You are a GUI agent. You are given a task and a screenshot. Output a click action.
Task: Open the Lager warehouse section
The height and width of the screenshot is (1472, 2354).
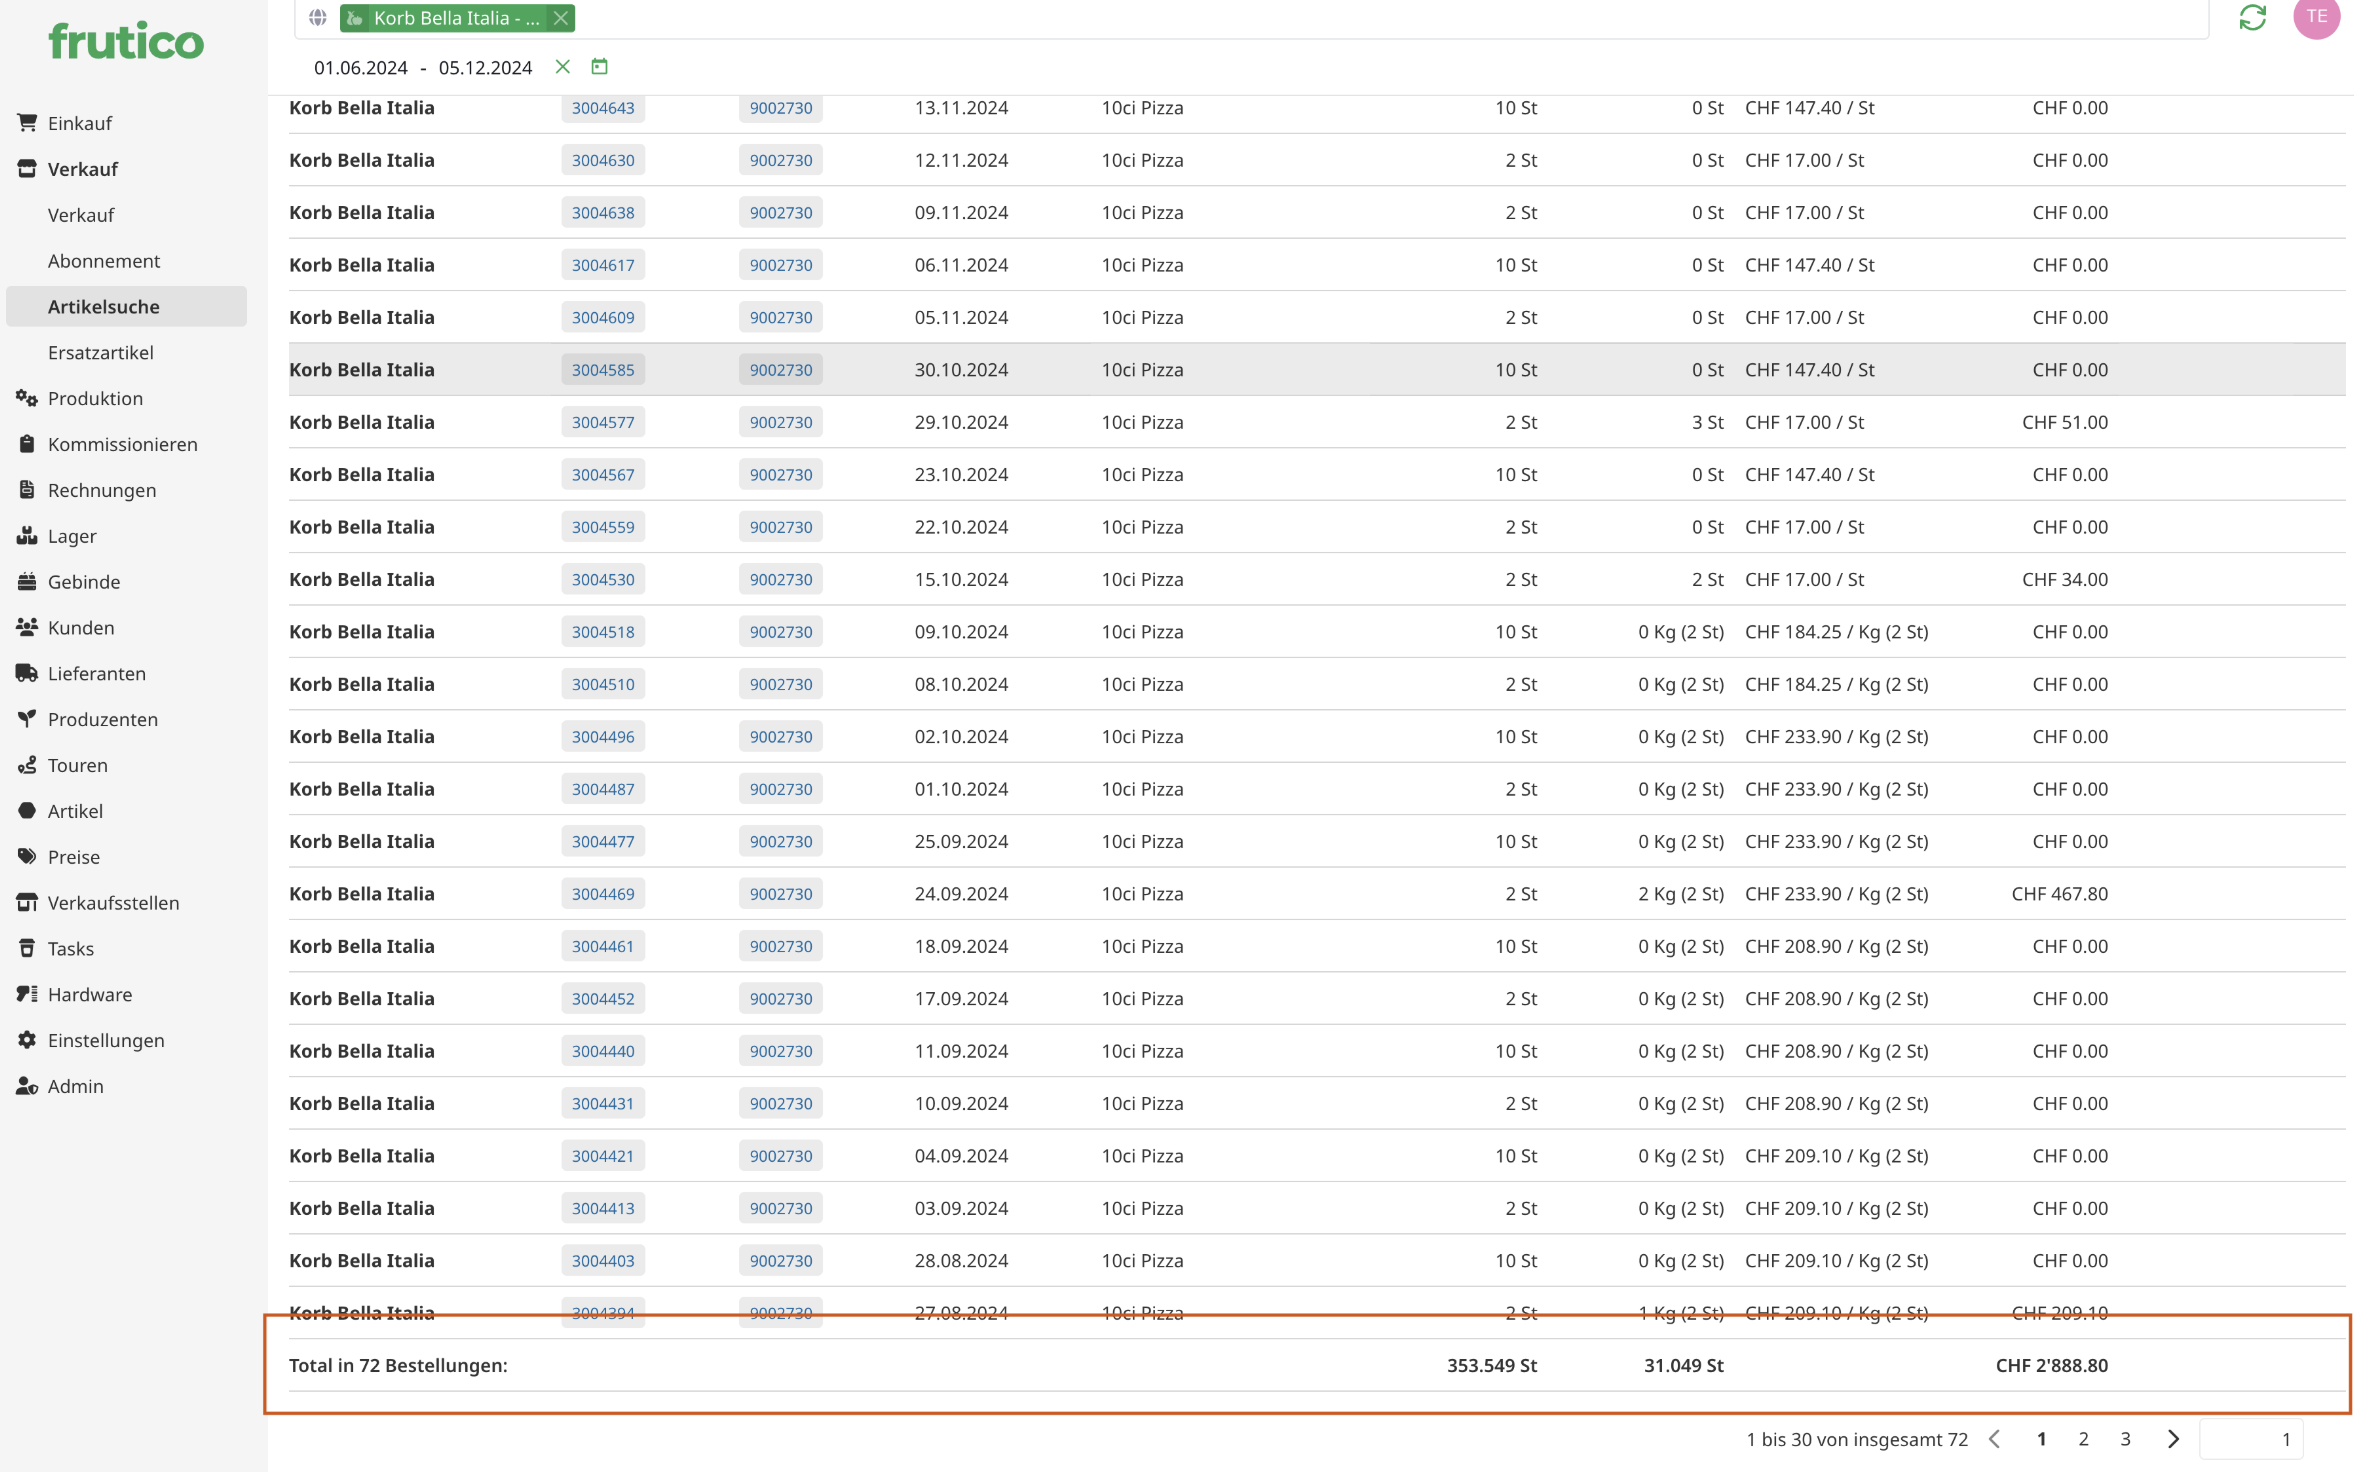(72, 536)
